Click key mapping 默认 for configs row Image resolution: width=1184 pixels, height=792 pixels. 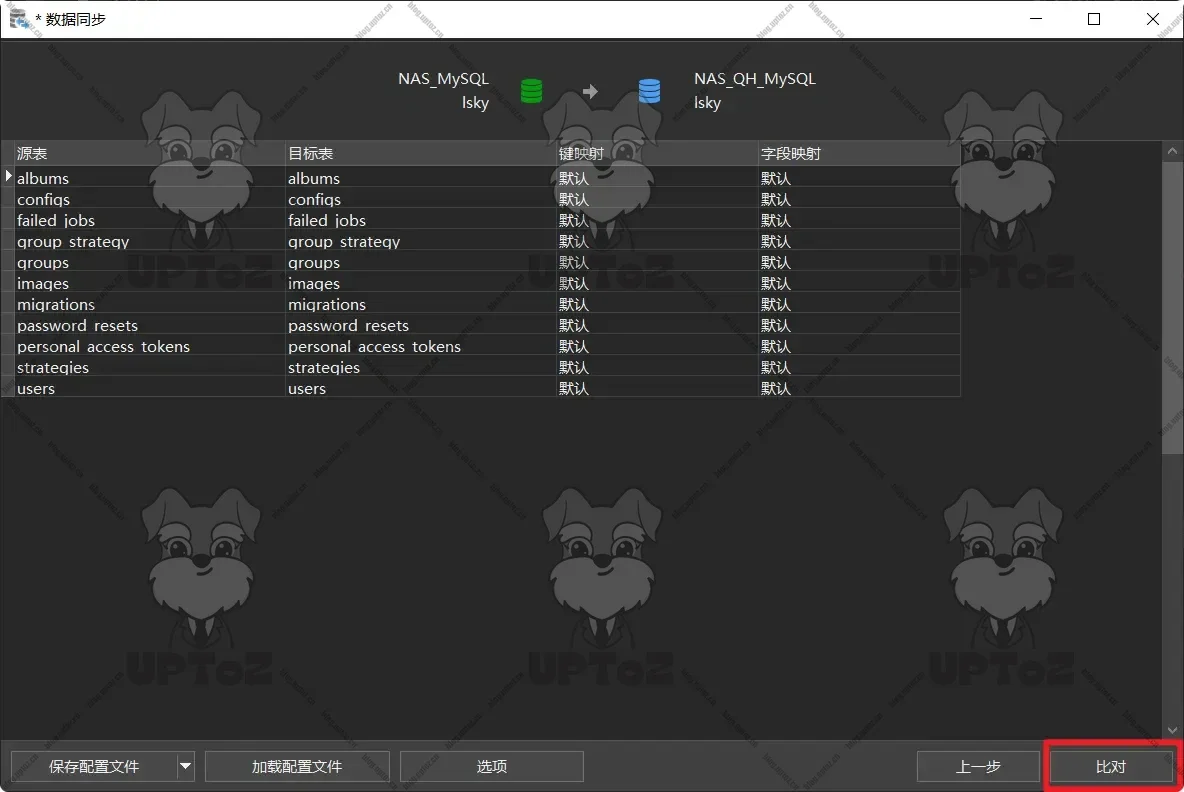point(657,199)
